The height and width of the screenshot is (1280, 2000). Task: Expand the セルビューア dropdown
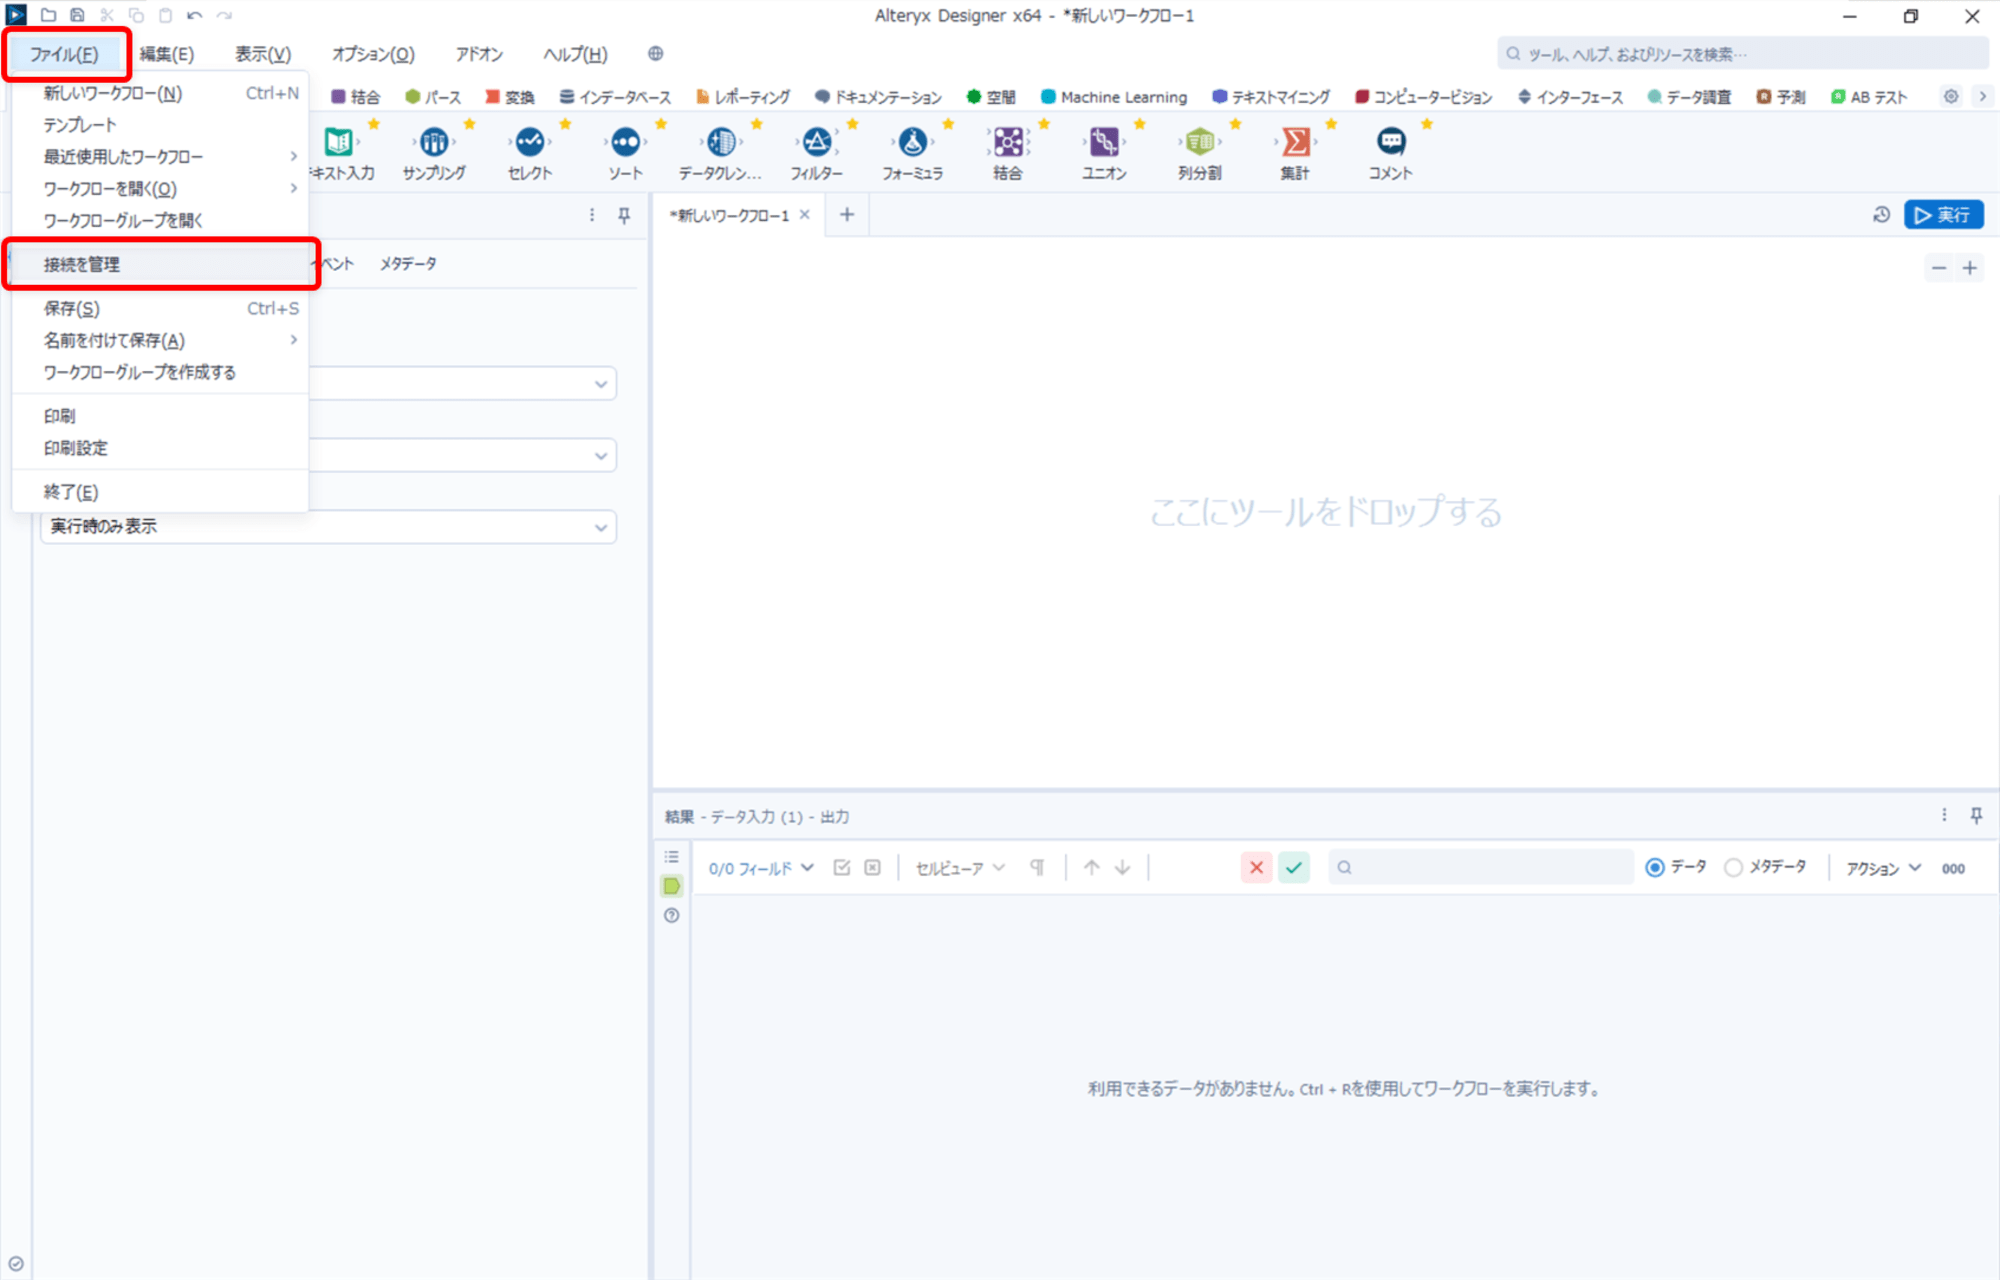point(960,868)
